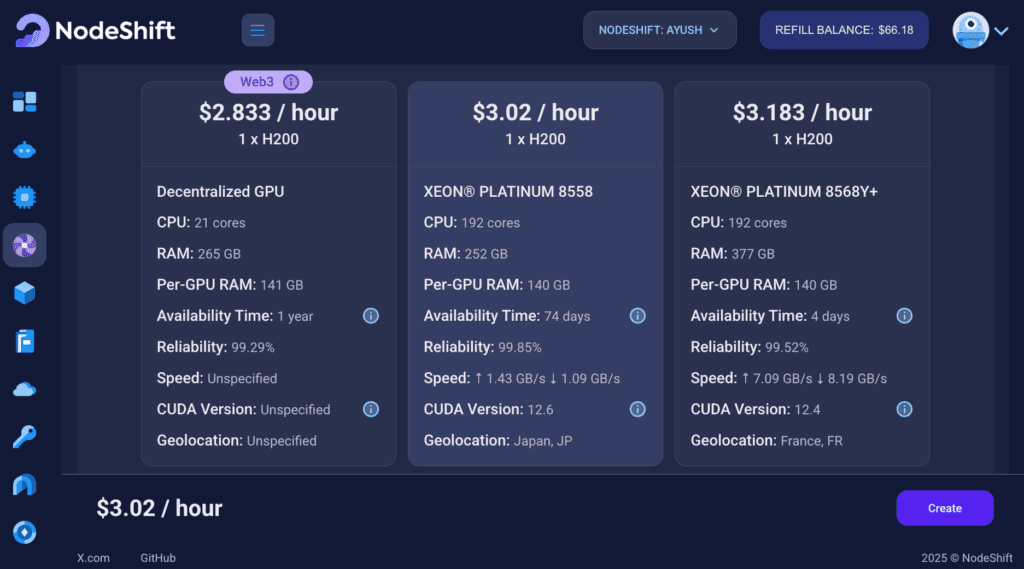Open the X.com footer link

tap(93, 558)
